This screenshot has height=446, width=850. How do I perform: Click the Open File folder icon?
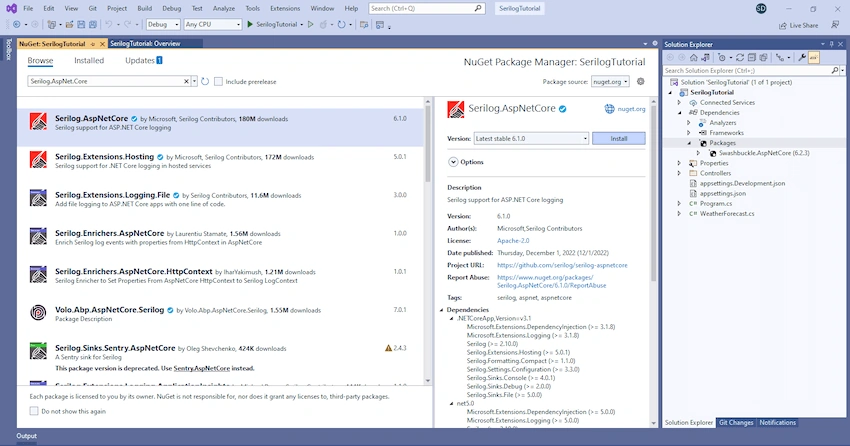click(x=69, y=24)
